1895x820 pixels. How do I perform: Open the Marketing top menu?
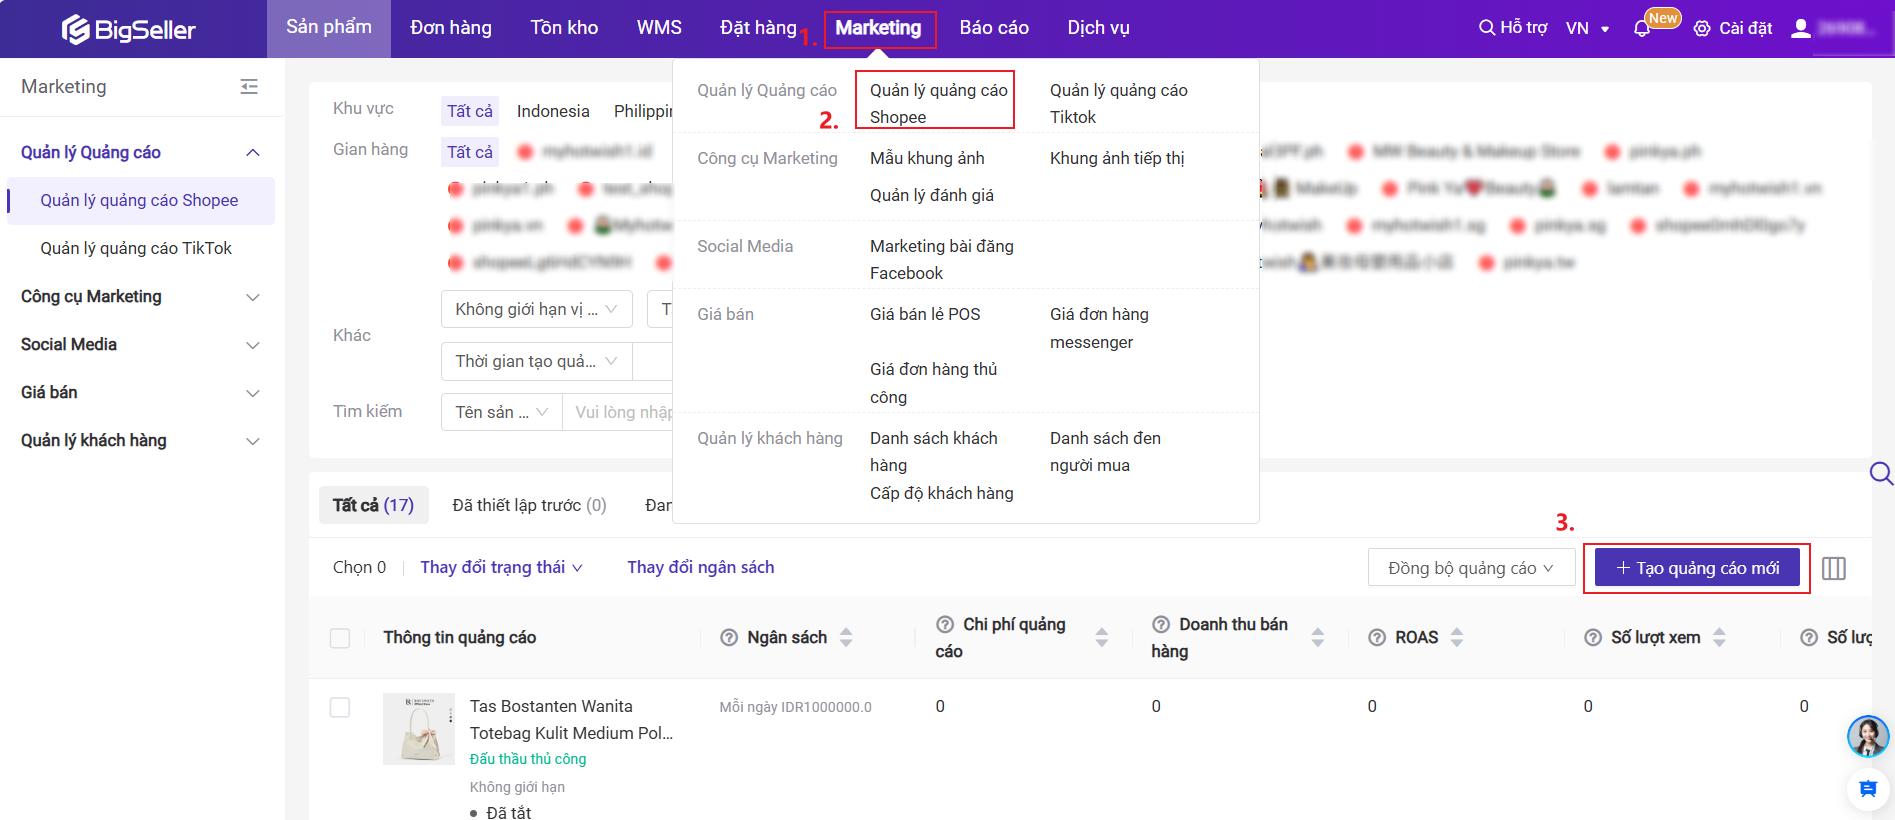click(878, 28)
